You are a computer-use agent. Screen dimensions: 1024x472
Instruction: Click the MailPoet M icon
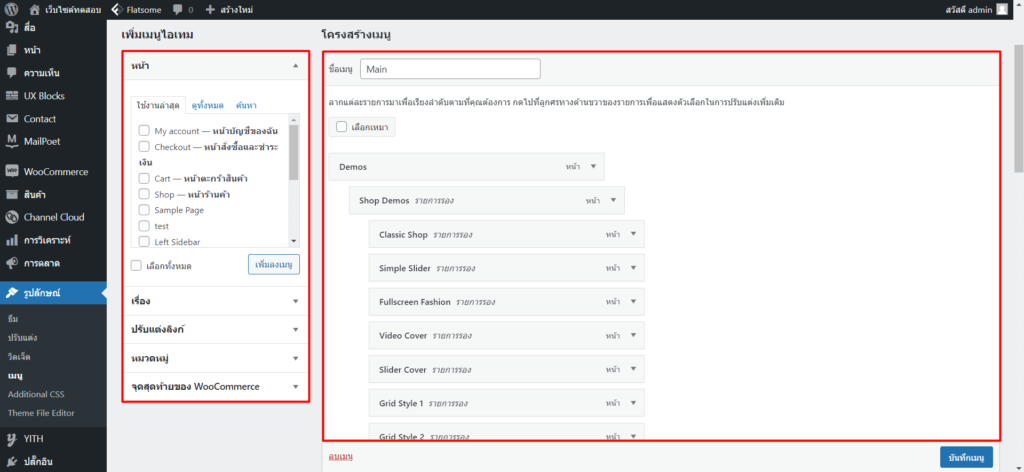click(11, 141)
